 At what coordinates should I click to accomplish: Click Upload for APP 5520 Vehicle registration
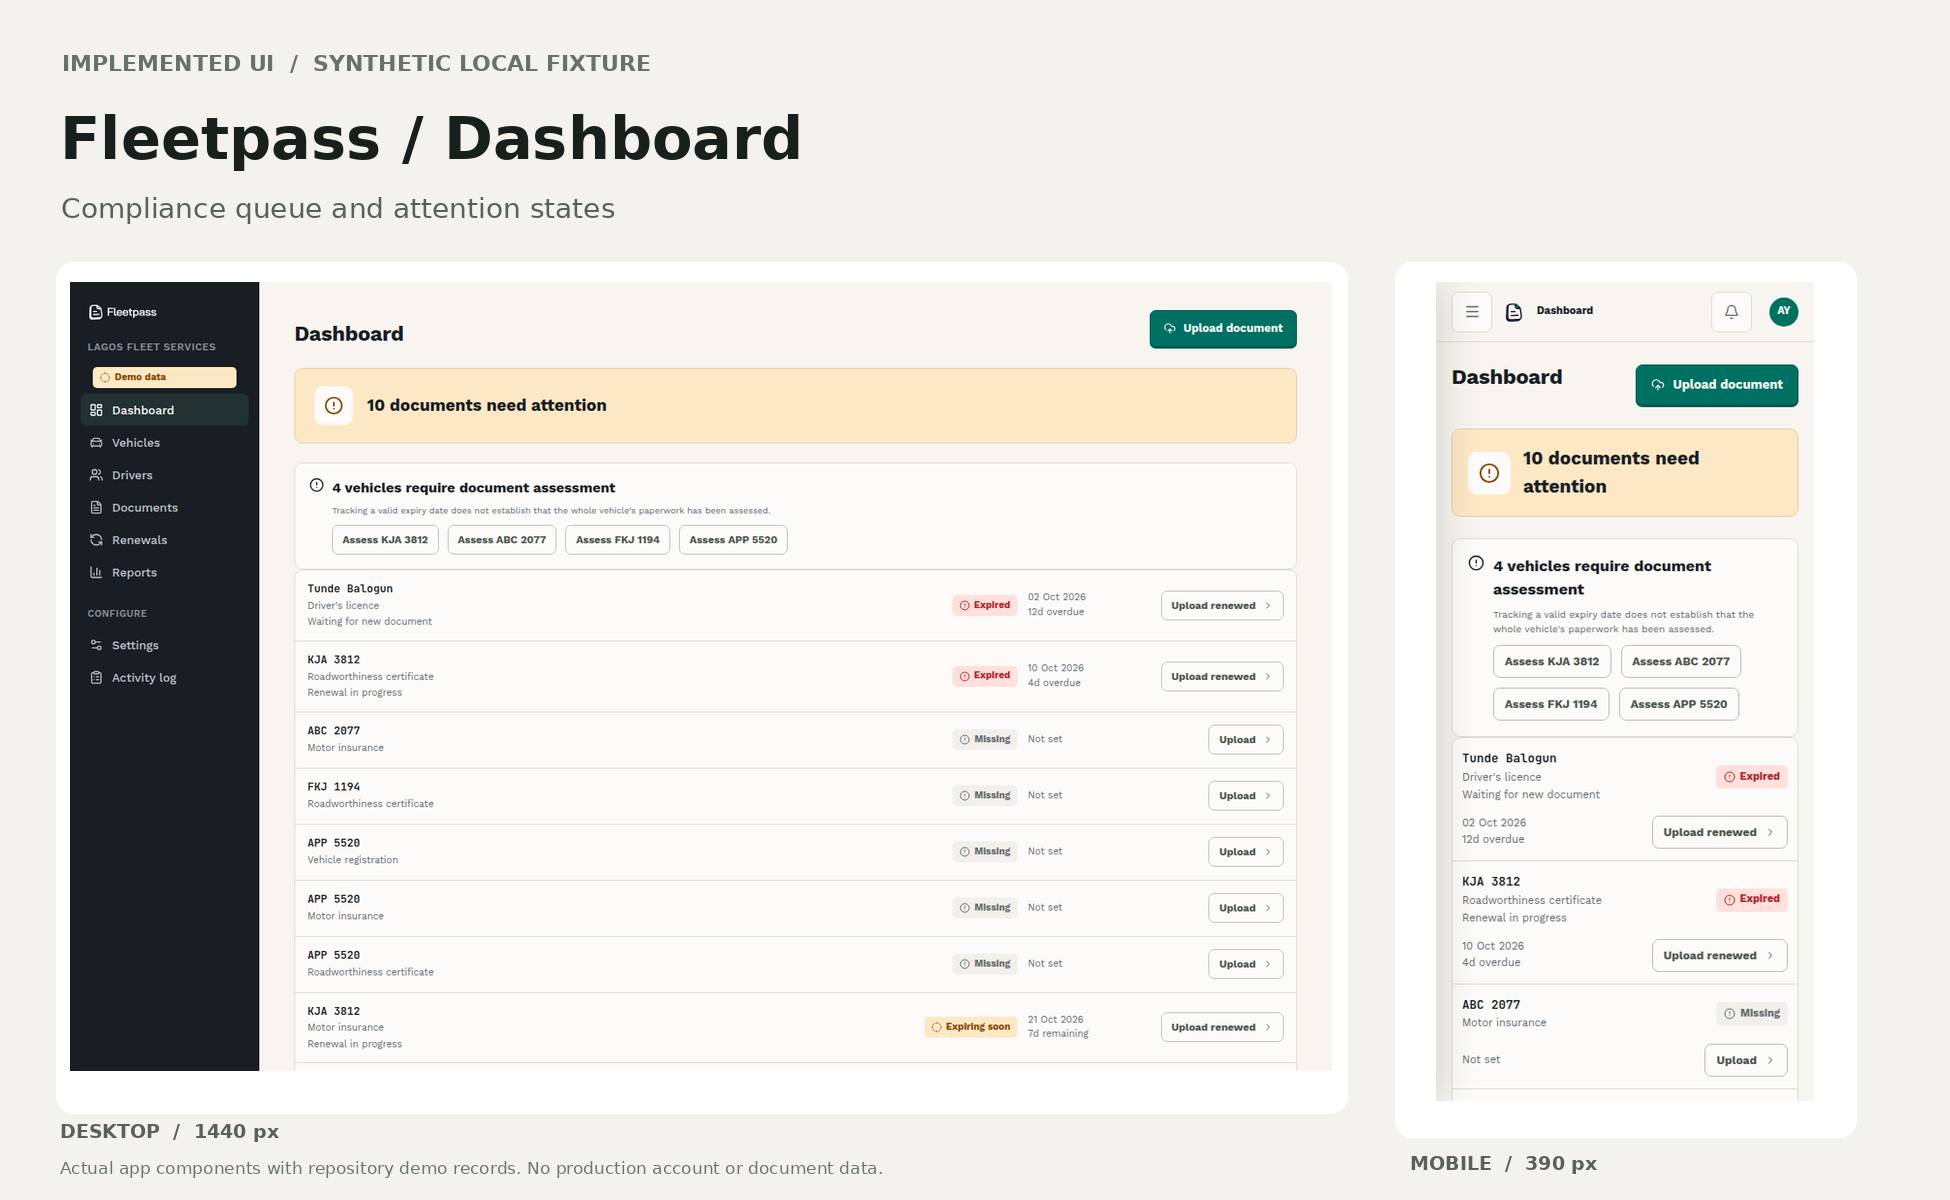[x=1246, y=852]
